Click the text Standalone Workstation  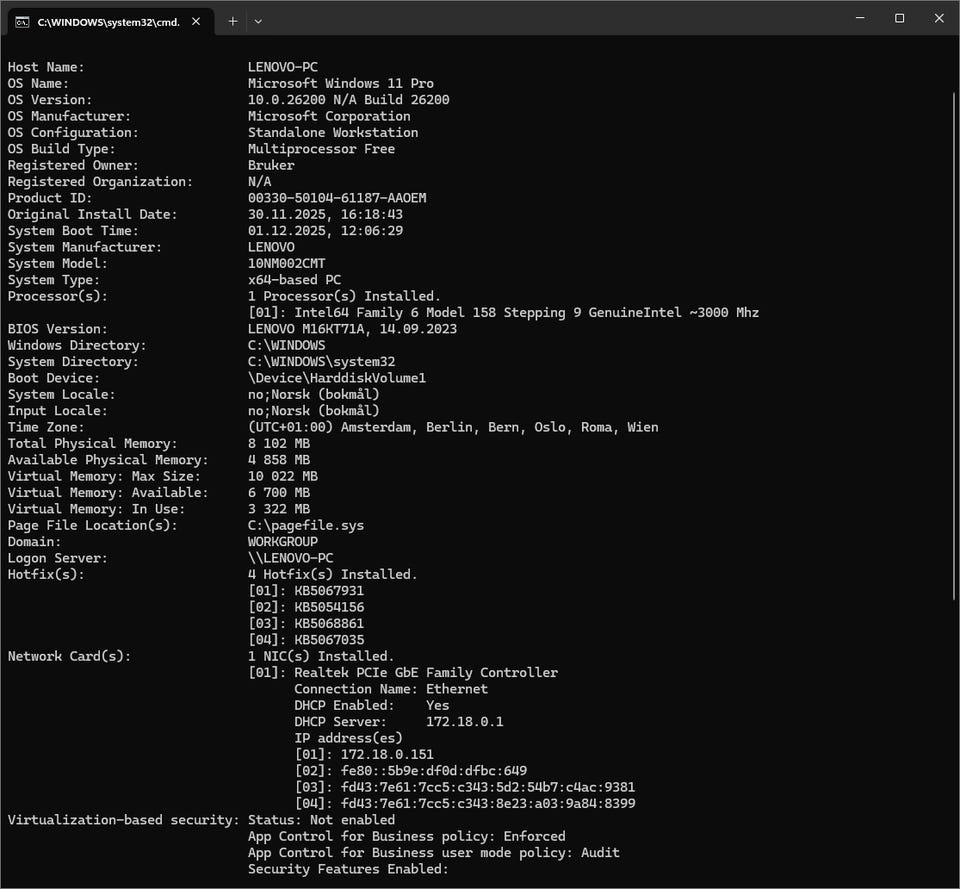(x=333, y=132)
